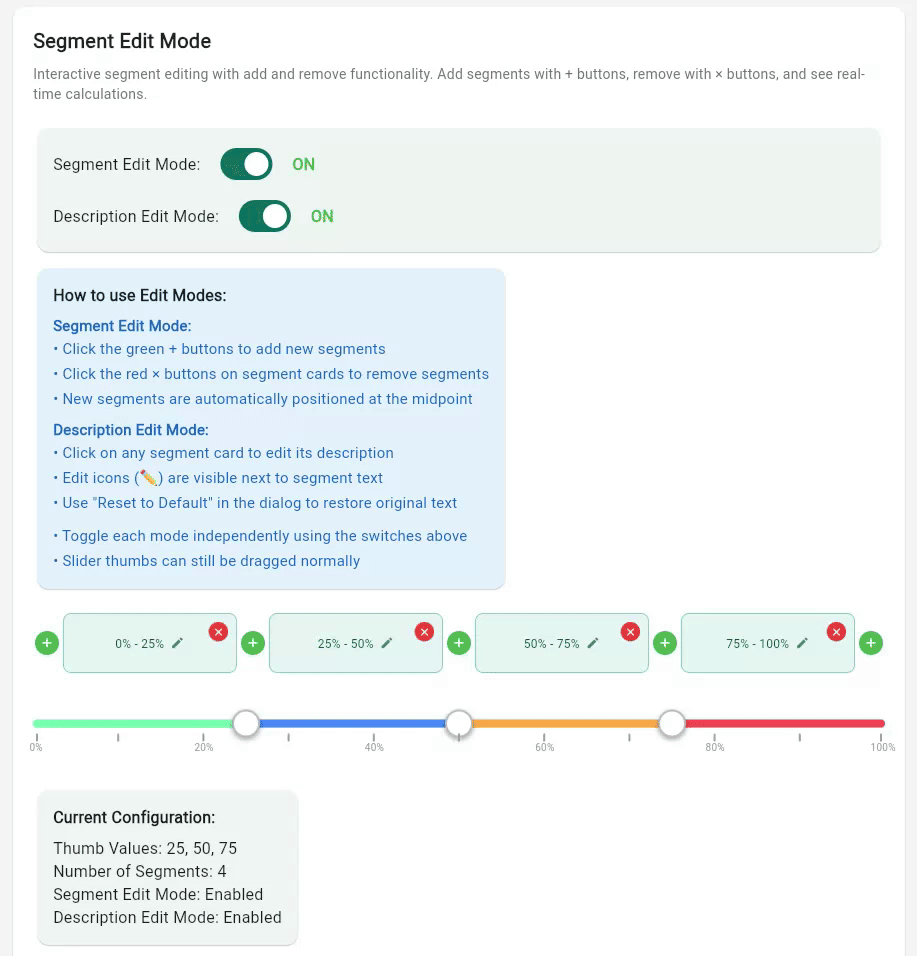The width and height of the screenshot is (917, 956).
Task: Click the red × icon on the '0% - 25%' card
Action: [x=218, y=631]
